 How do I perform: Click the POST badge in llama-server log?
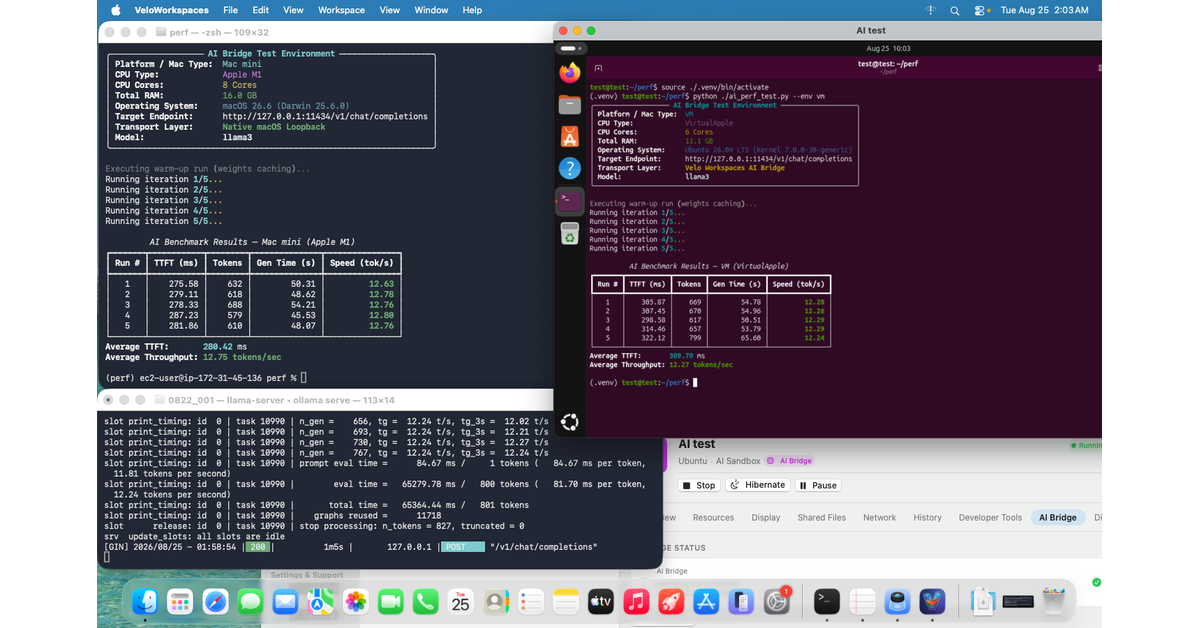(x=463, y=547)
